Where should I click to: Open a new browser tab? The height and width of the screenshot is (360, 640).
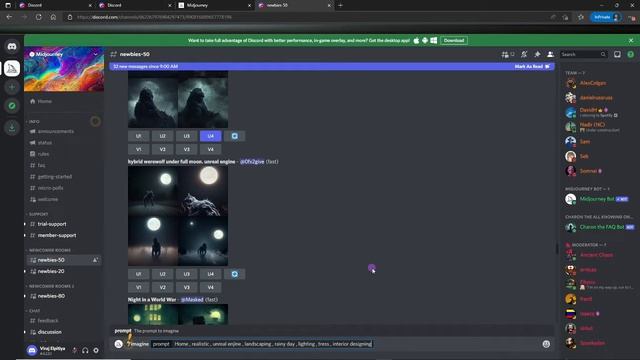[x=340, y=5]
